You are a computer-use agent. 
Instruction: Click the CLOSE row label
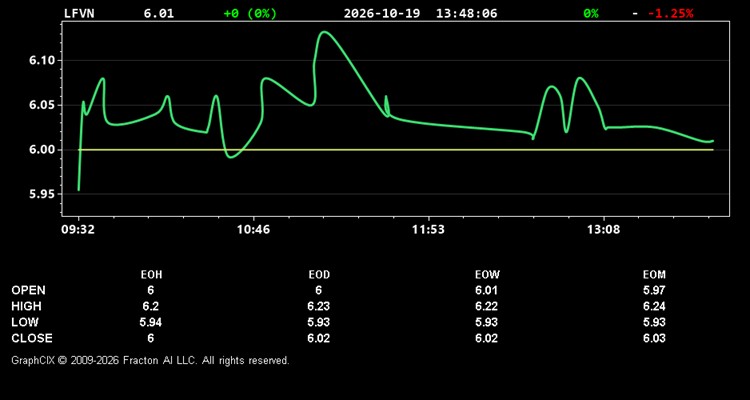click(x=32, y=338)
